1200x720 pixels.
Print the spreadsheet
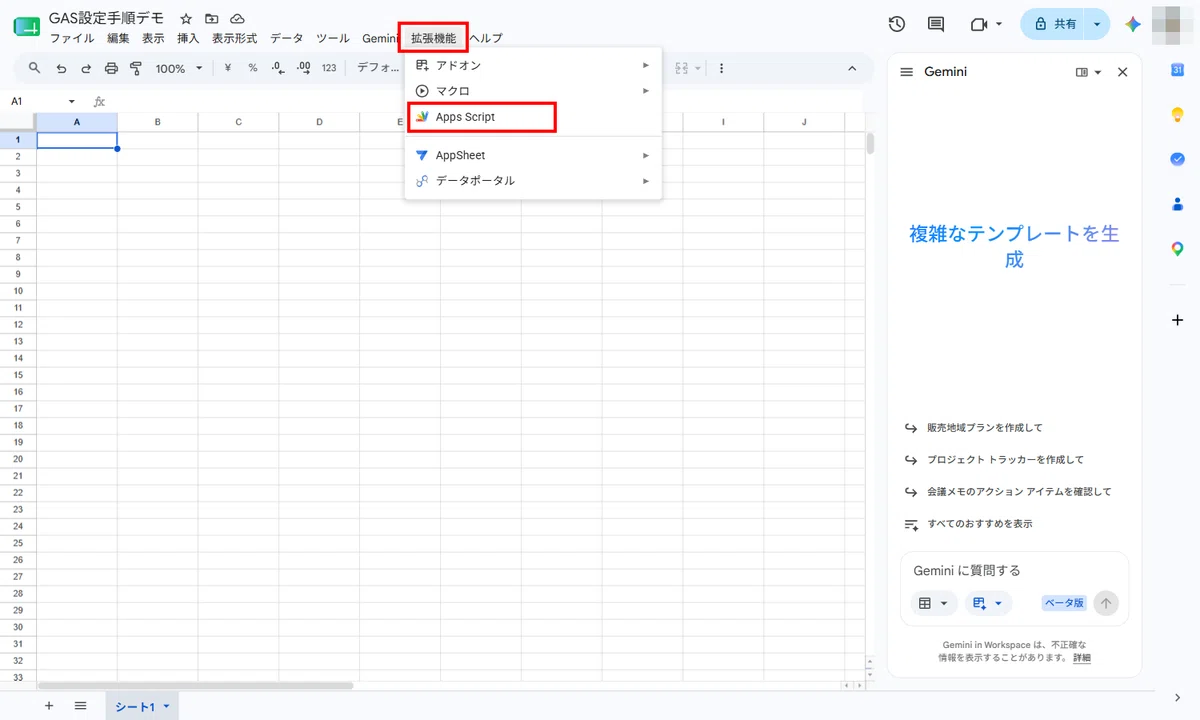[x=111, y=68]
